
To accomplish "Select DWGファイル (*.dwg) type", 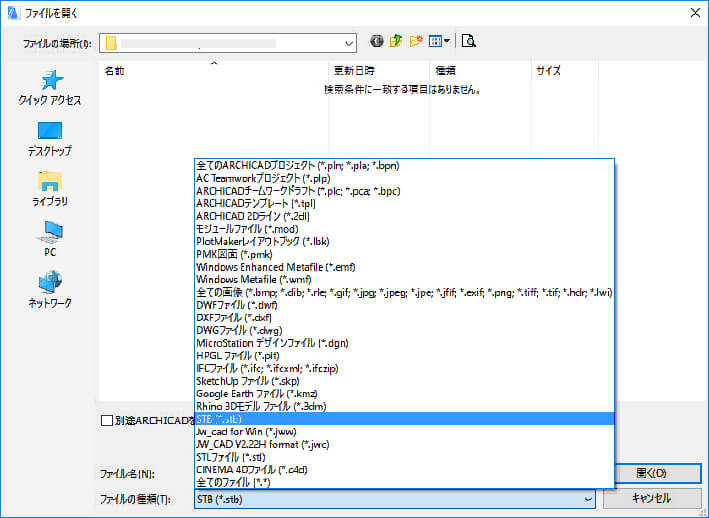I will point(404,330).
